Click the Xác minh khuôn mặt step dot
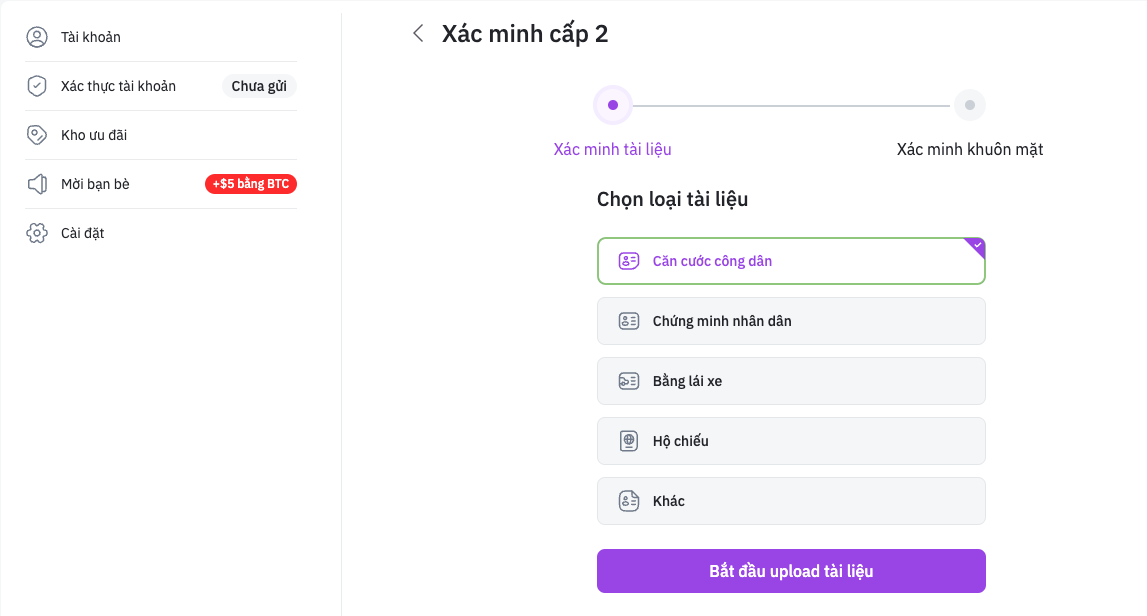 click(x=969, y=104)
